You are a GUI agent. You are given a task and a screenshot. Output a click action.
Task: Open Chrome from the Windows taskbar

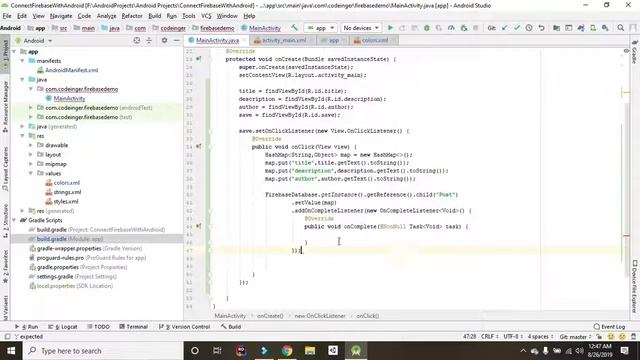point(287,351)
